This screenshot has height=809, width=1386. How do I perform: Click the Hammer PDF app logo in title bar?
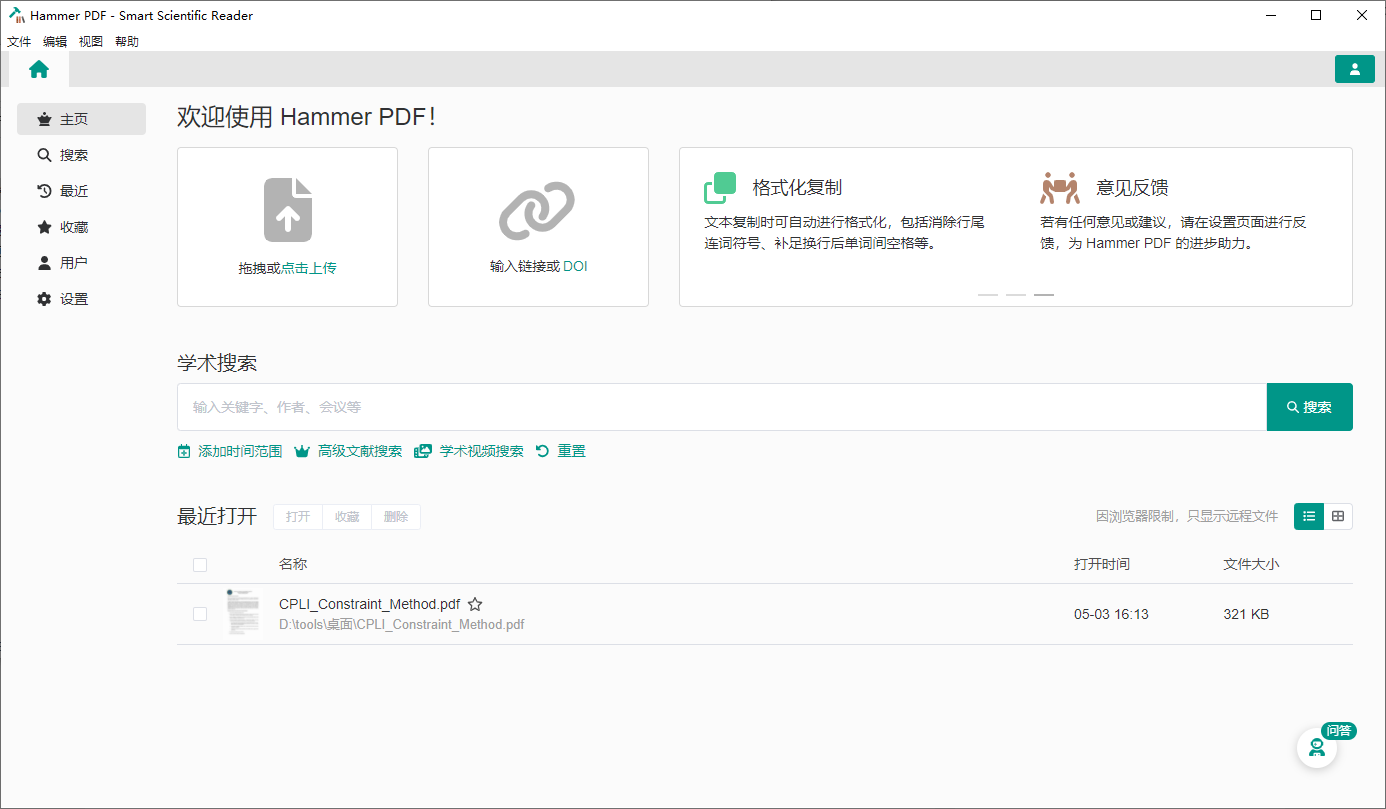(17, 15)
